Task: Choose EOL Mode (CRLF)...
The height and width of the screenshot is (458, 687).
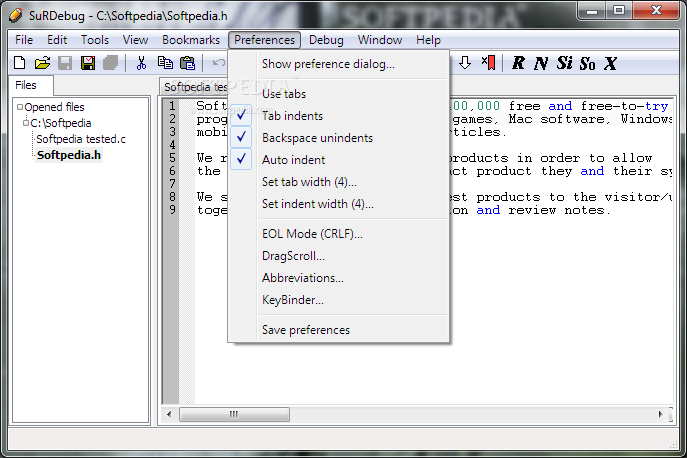Action: 338,234
